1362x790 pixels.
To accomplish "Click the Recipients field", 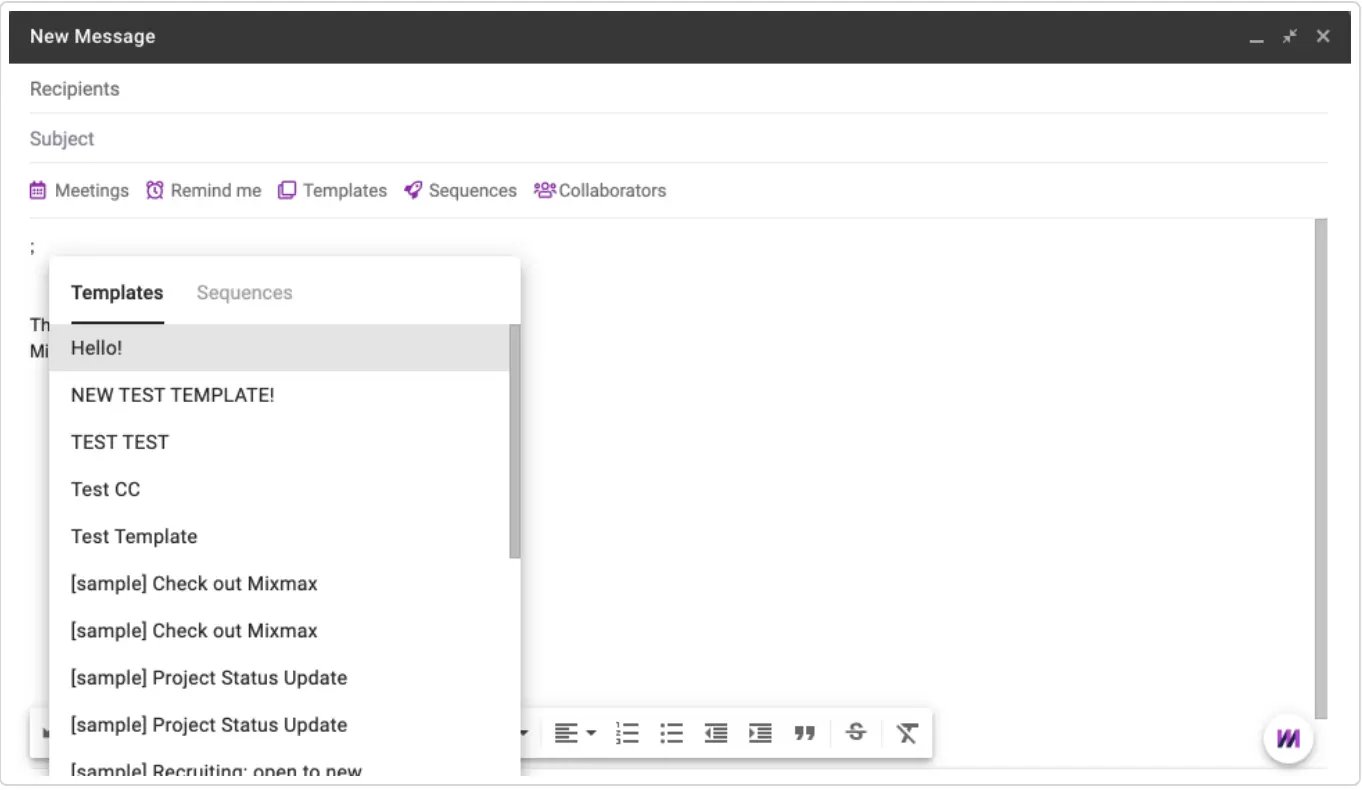I will (x=679, y=89).
